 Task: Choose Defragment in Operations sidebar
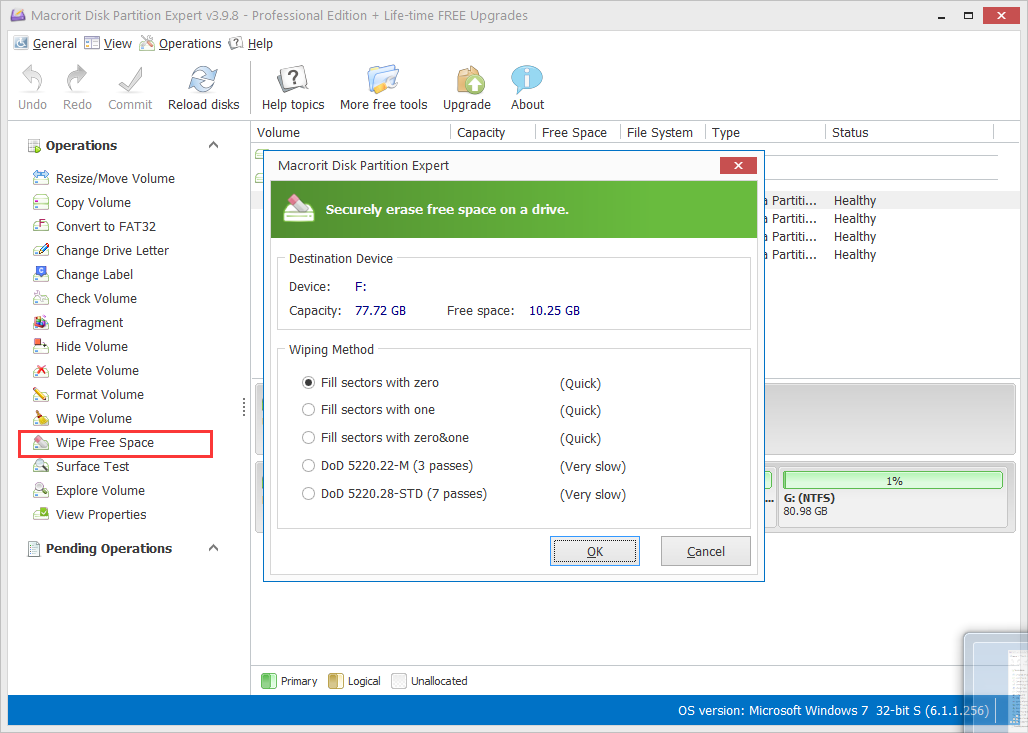pyautogui.click(x=89, y=323)
